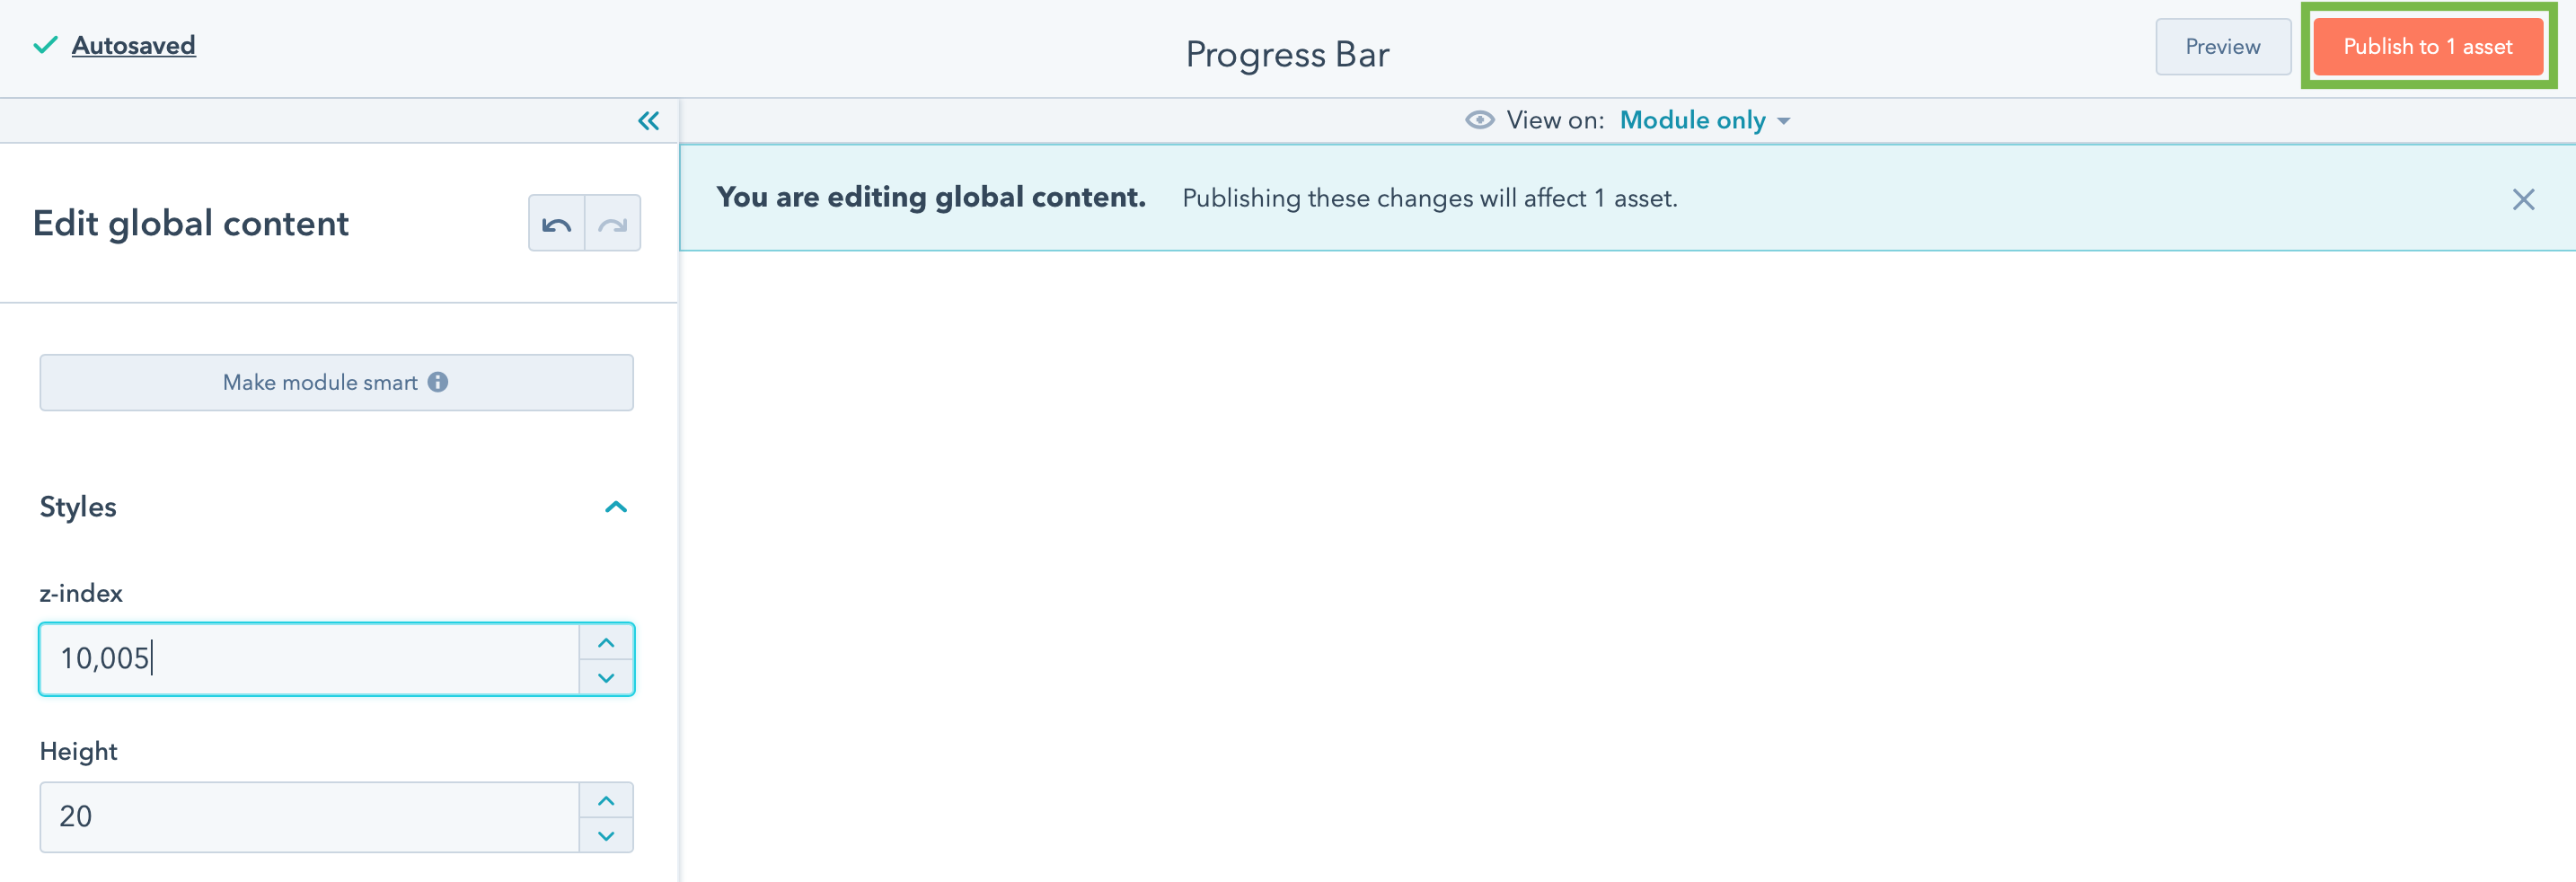Increase the Height value with up arrow

click(x=606, y=800)
